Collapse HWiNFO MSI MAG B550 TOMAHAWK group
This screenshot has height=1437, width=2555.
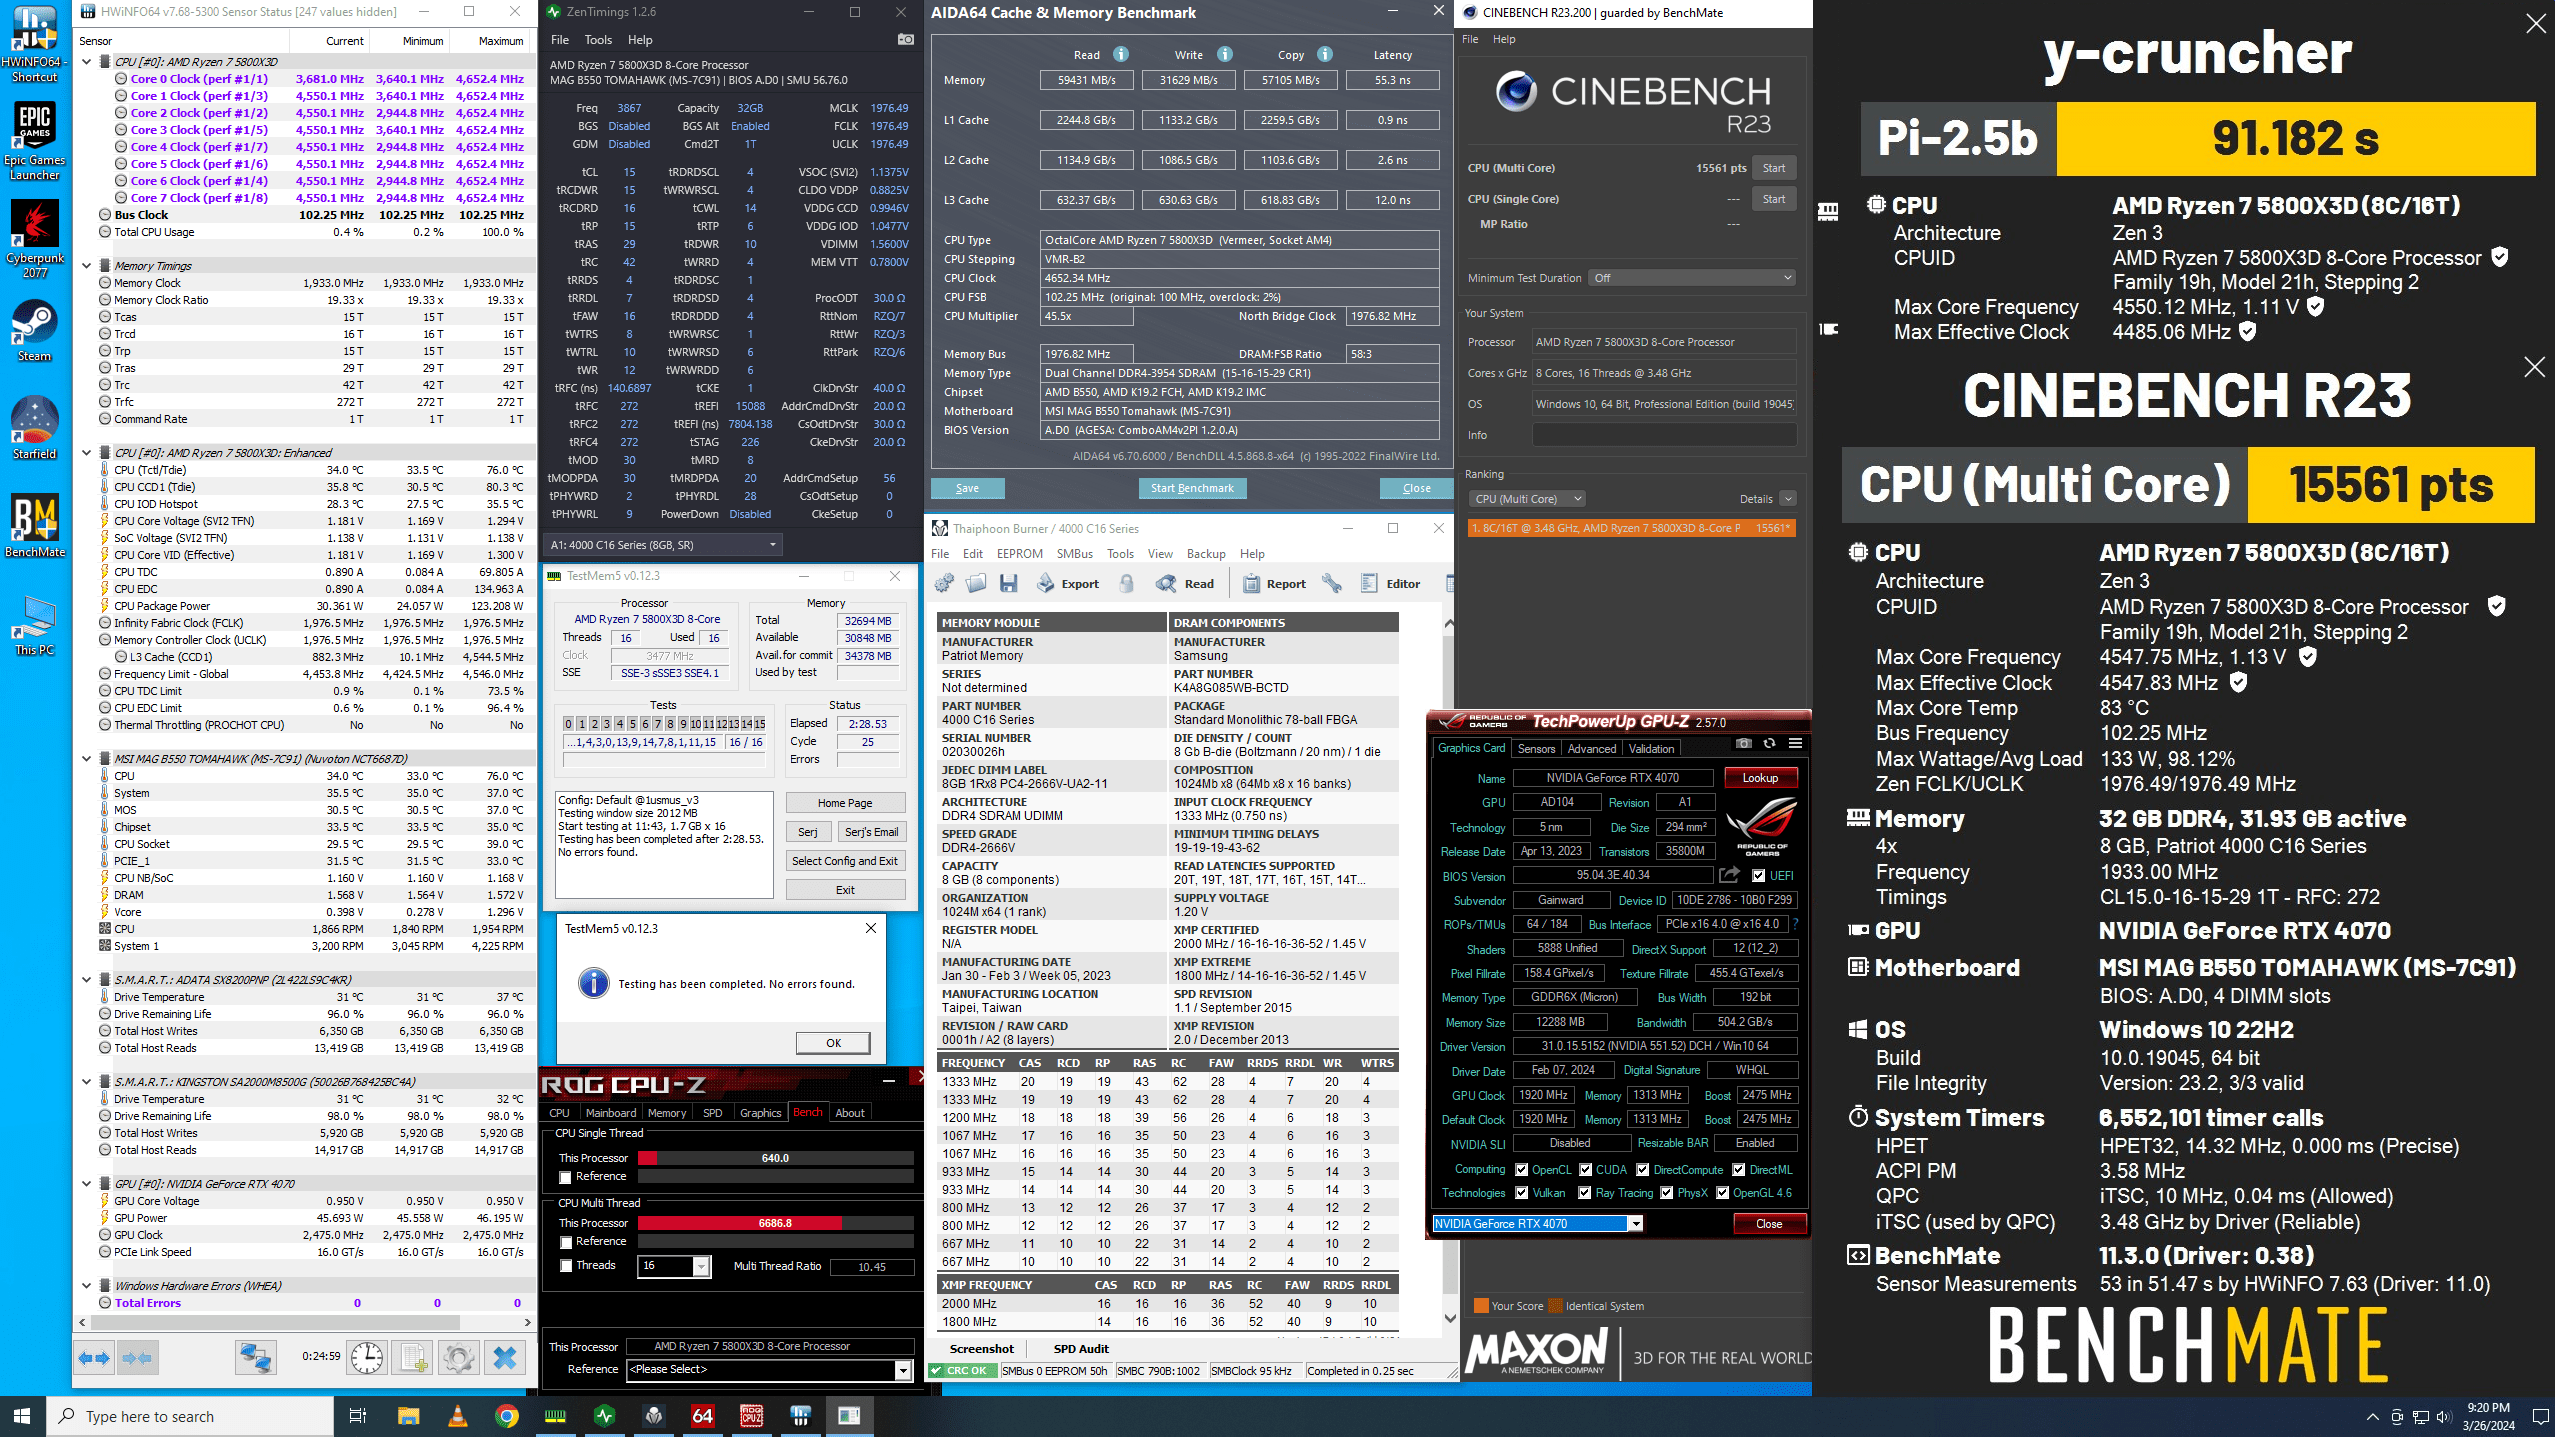coord(87,759)
